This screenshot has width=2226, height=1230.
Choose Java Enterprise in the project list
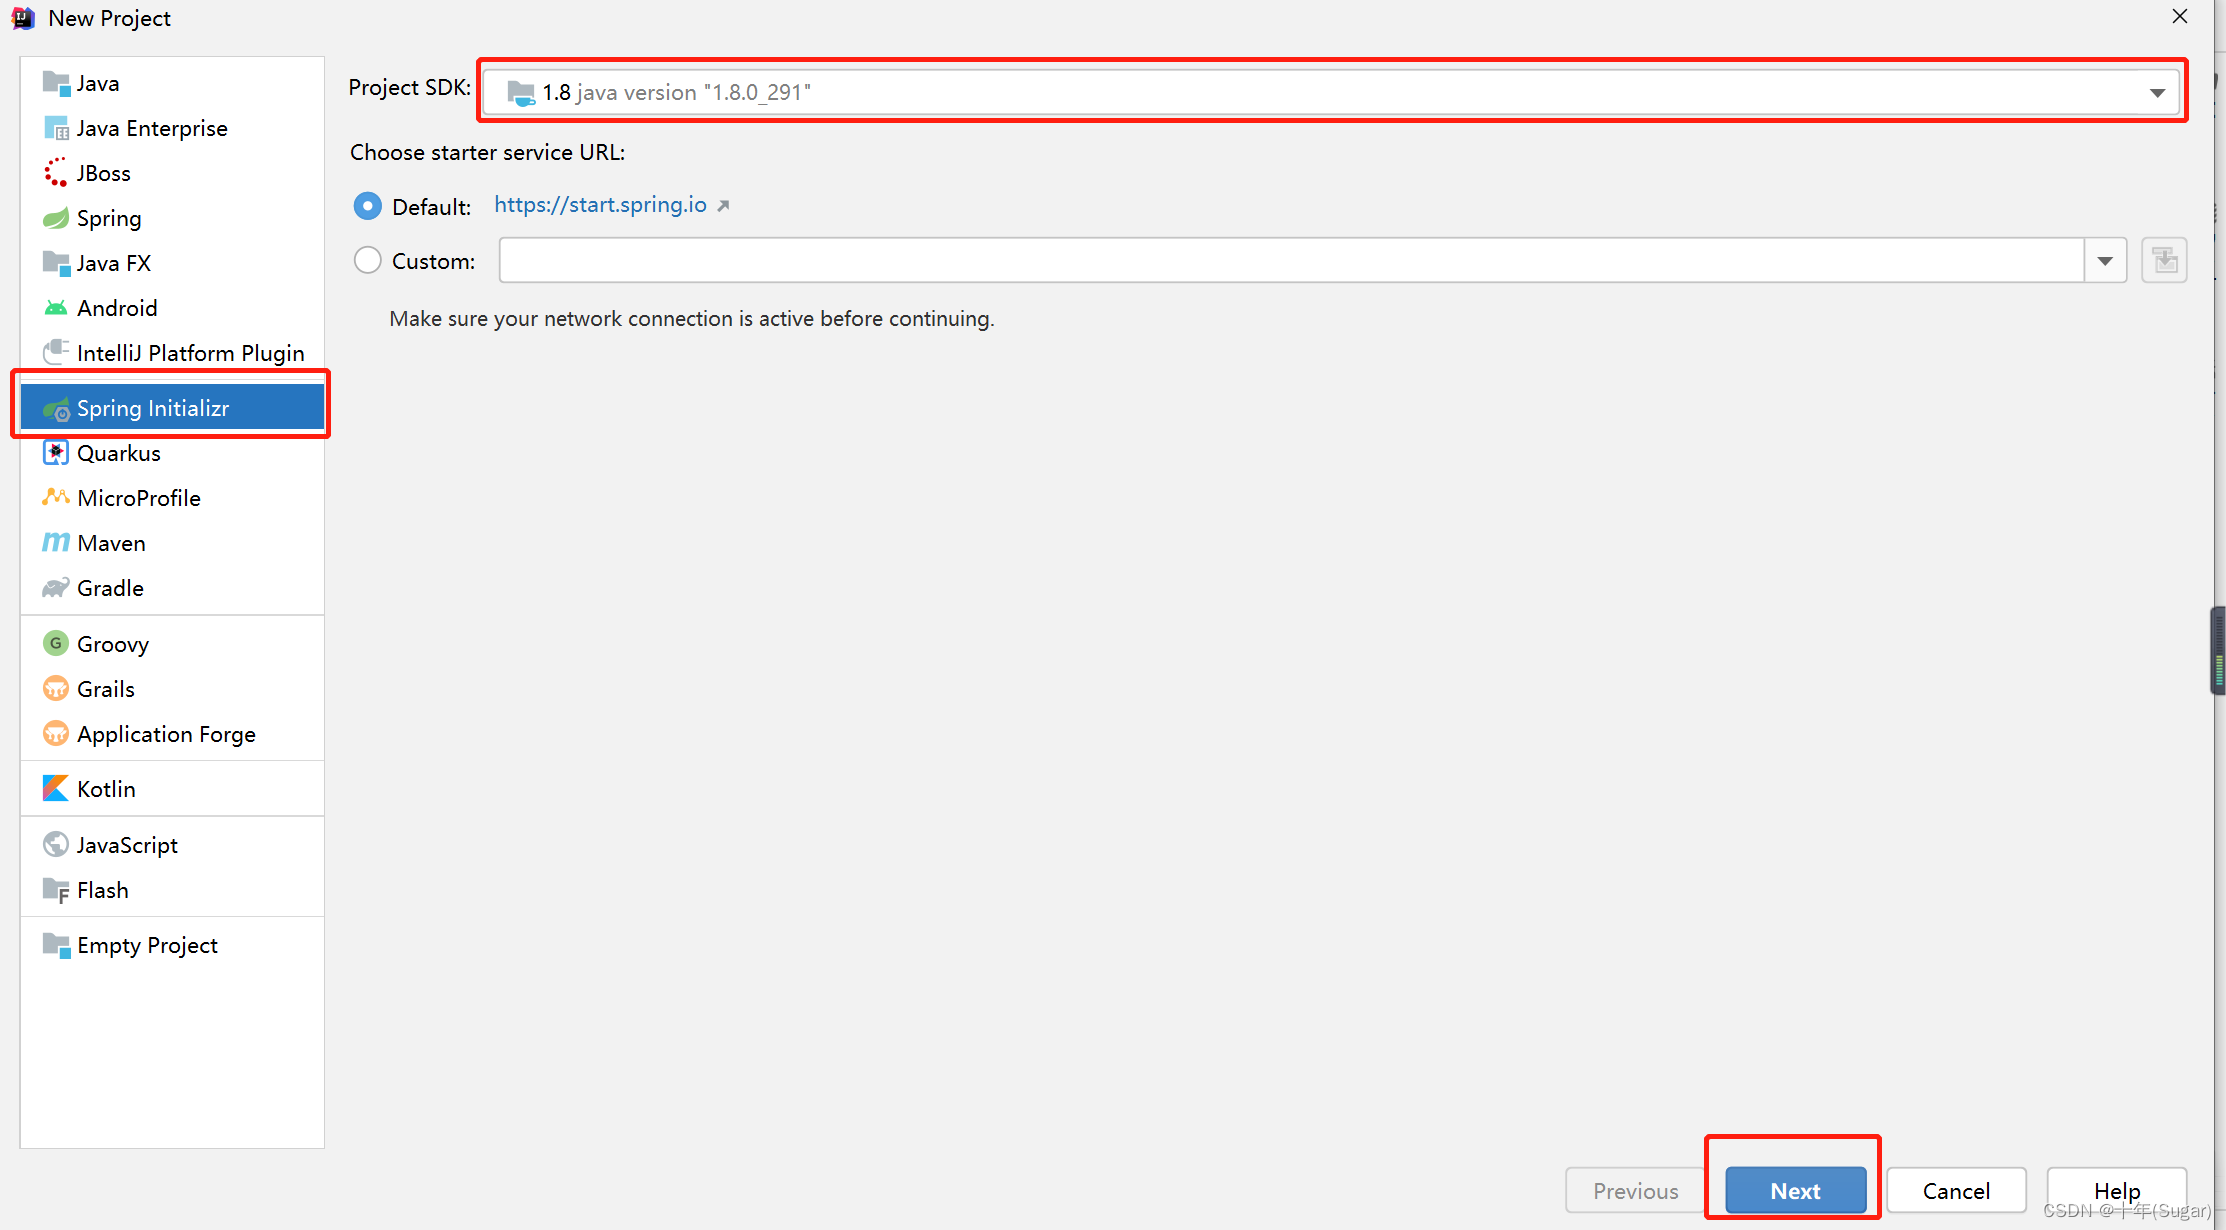[x=152, y=128]
